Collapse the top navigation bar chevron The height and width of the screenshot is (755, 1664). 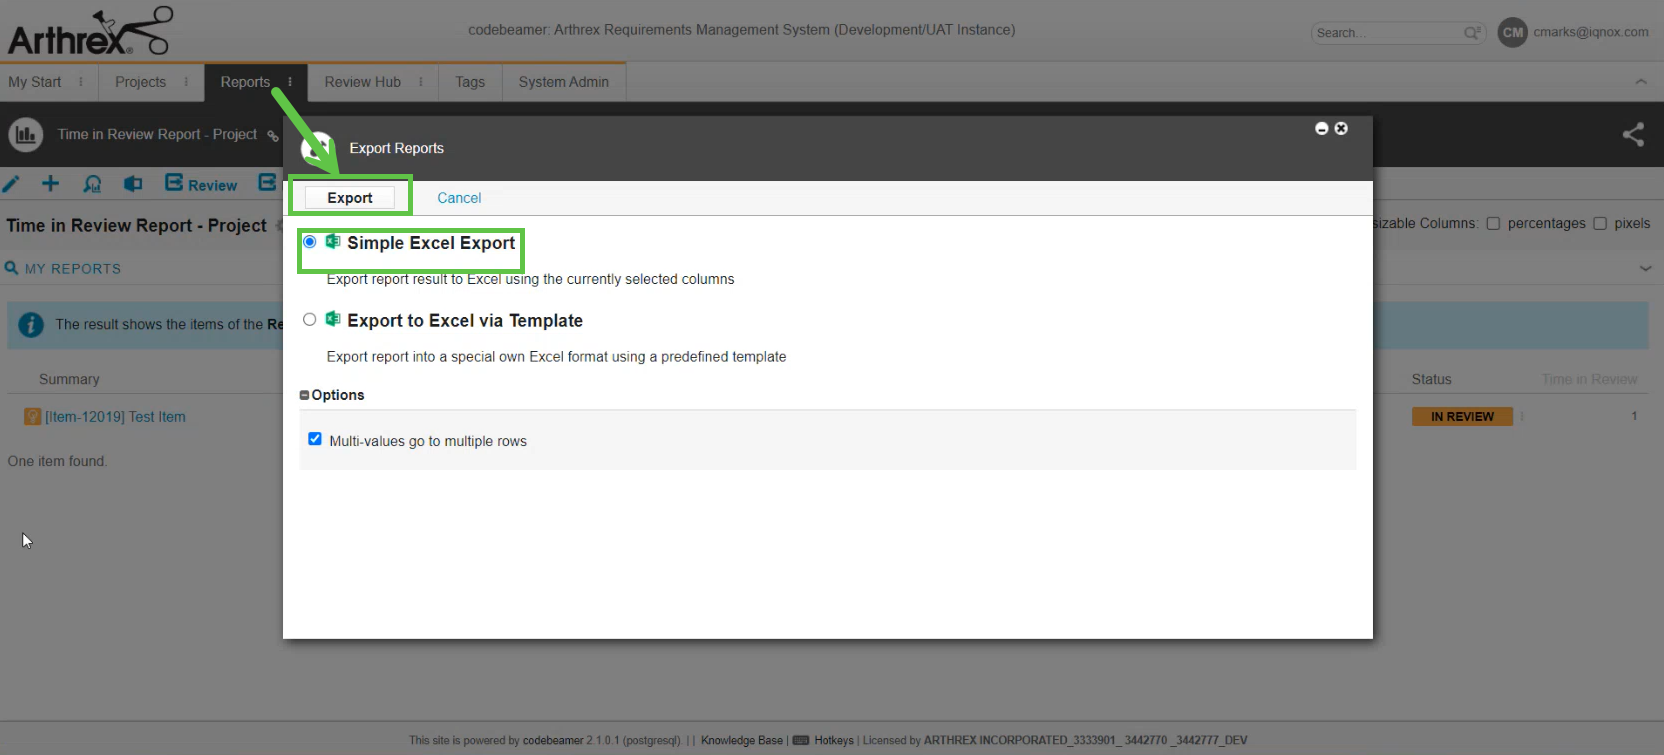tap(1640, 82)
